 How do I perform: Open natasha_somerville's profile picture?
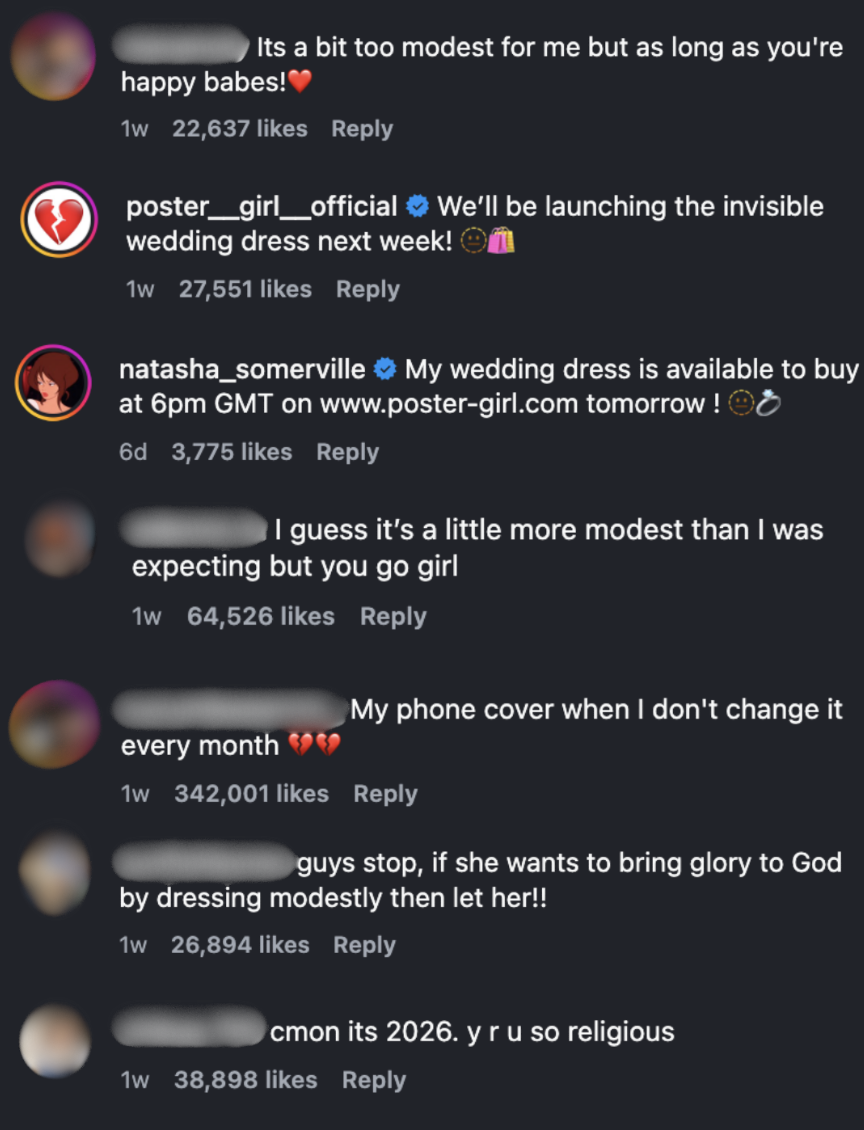tap(54, 384)
